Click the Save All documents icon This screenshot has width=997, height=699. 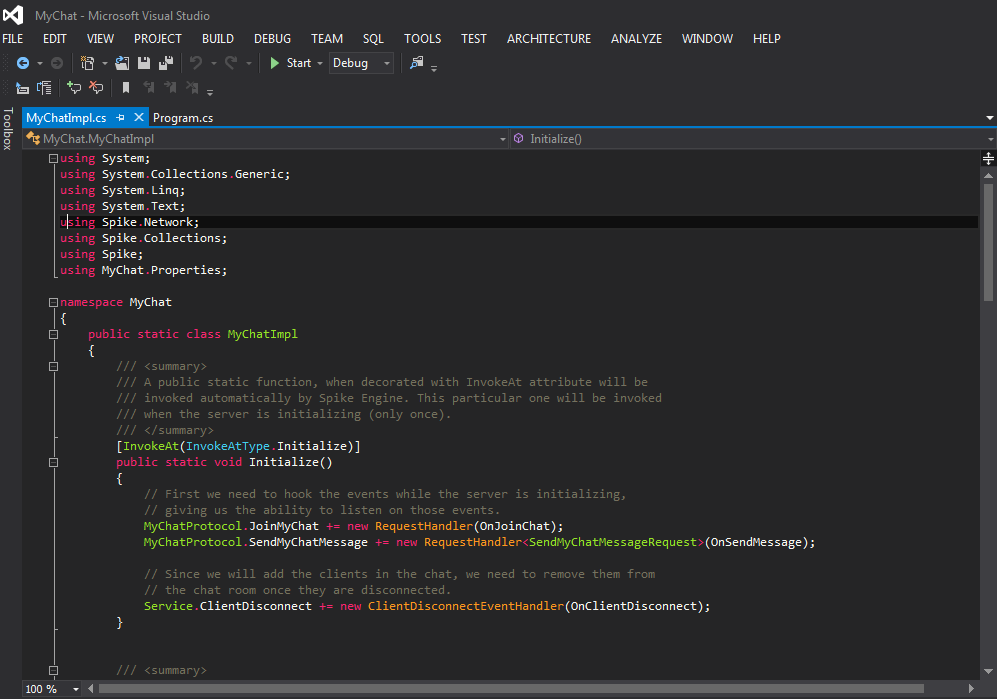[166, 62]
